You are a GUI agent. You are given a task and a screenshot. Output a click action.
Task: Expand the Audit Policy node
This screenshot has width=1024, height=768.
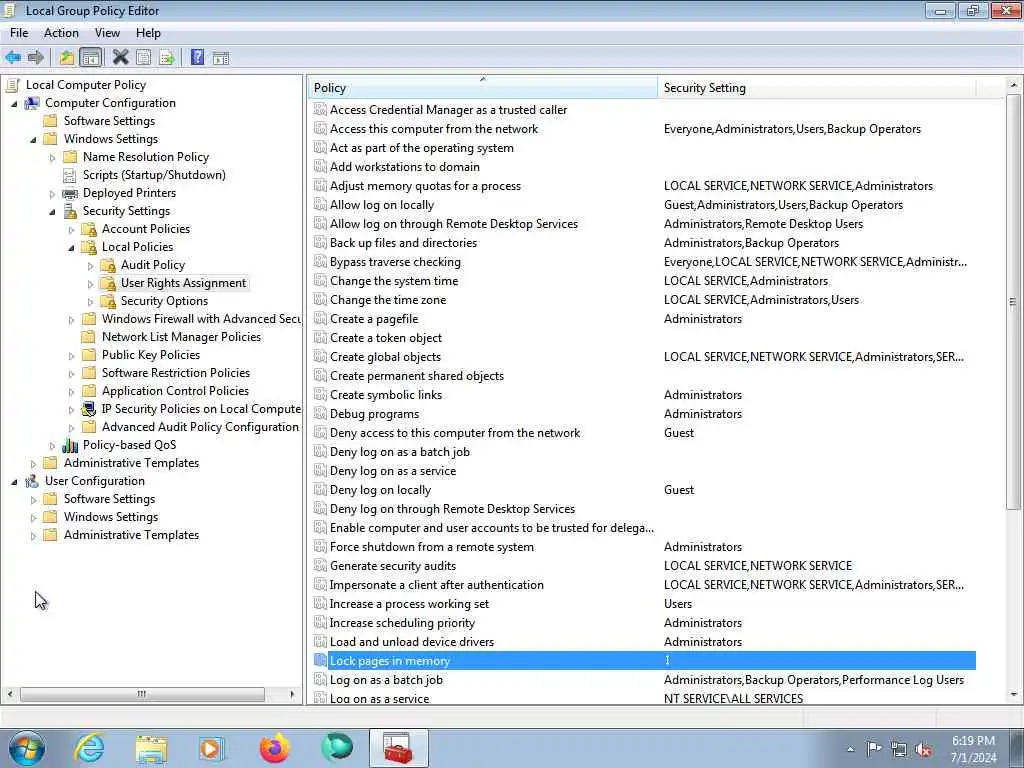pyautogui.click(x=90, y=266)
